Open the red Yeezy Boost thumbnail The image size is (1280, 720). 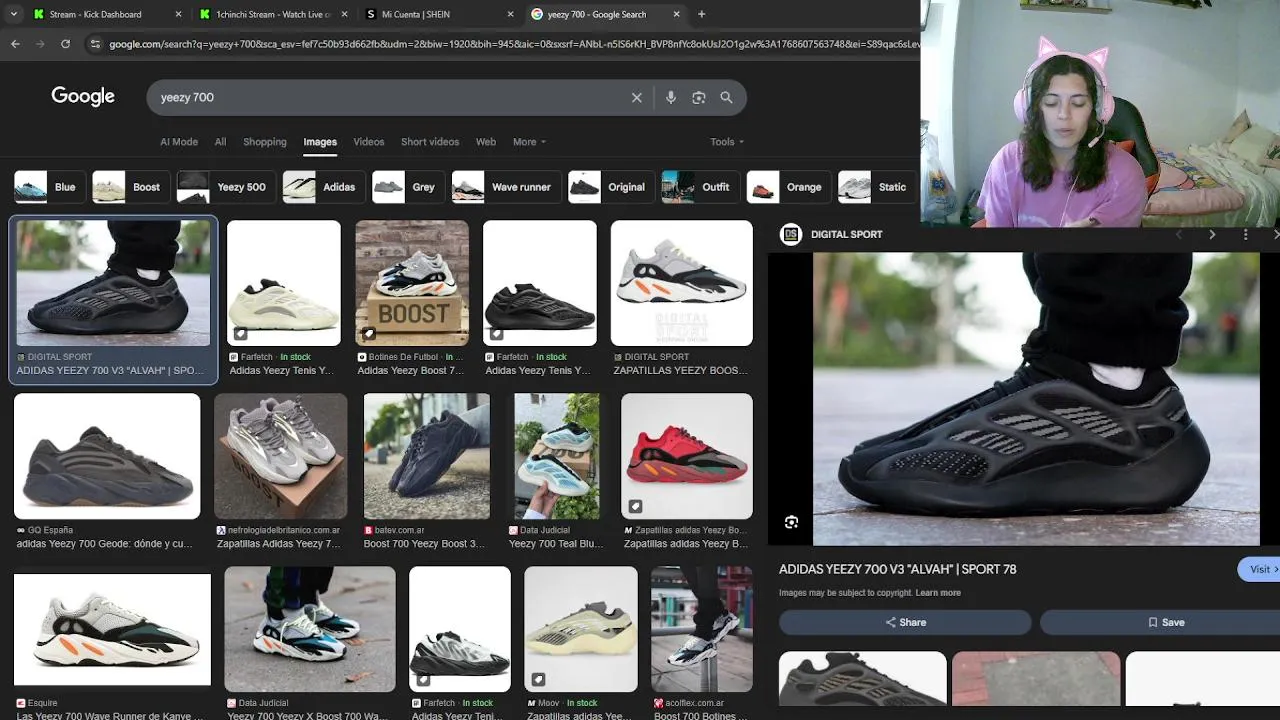point(687,457)
